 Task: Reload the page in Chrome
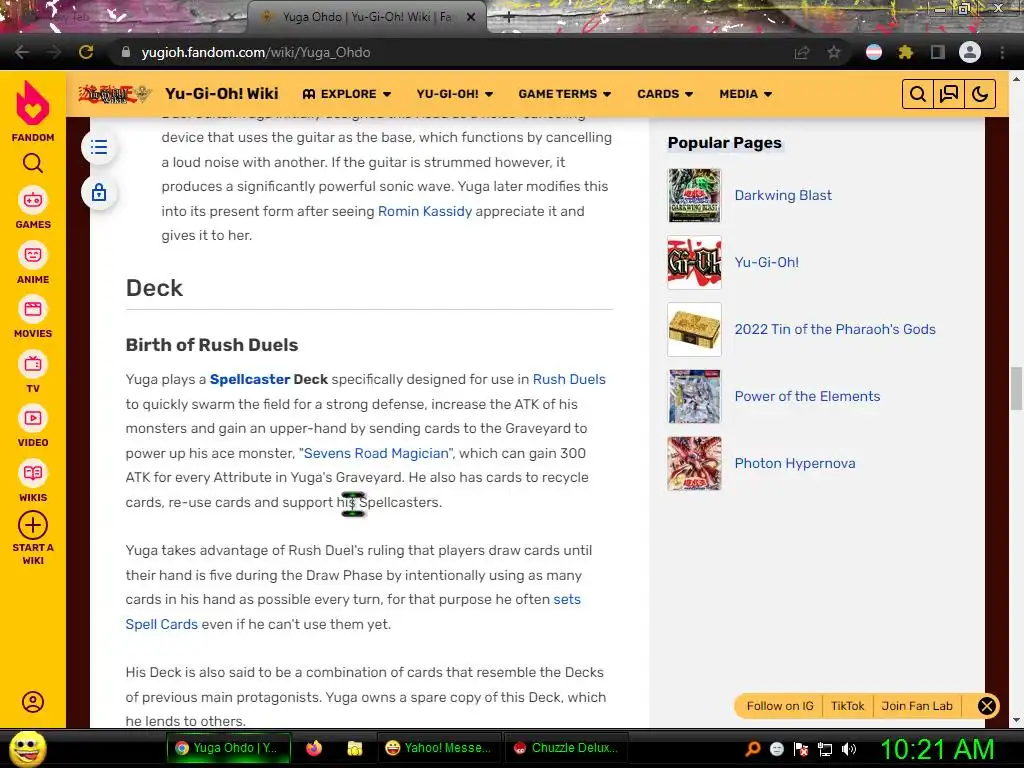click(86, 52)
